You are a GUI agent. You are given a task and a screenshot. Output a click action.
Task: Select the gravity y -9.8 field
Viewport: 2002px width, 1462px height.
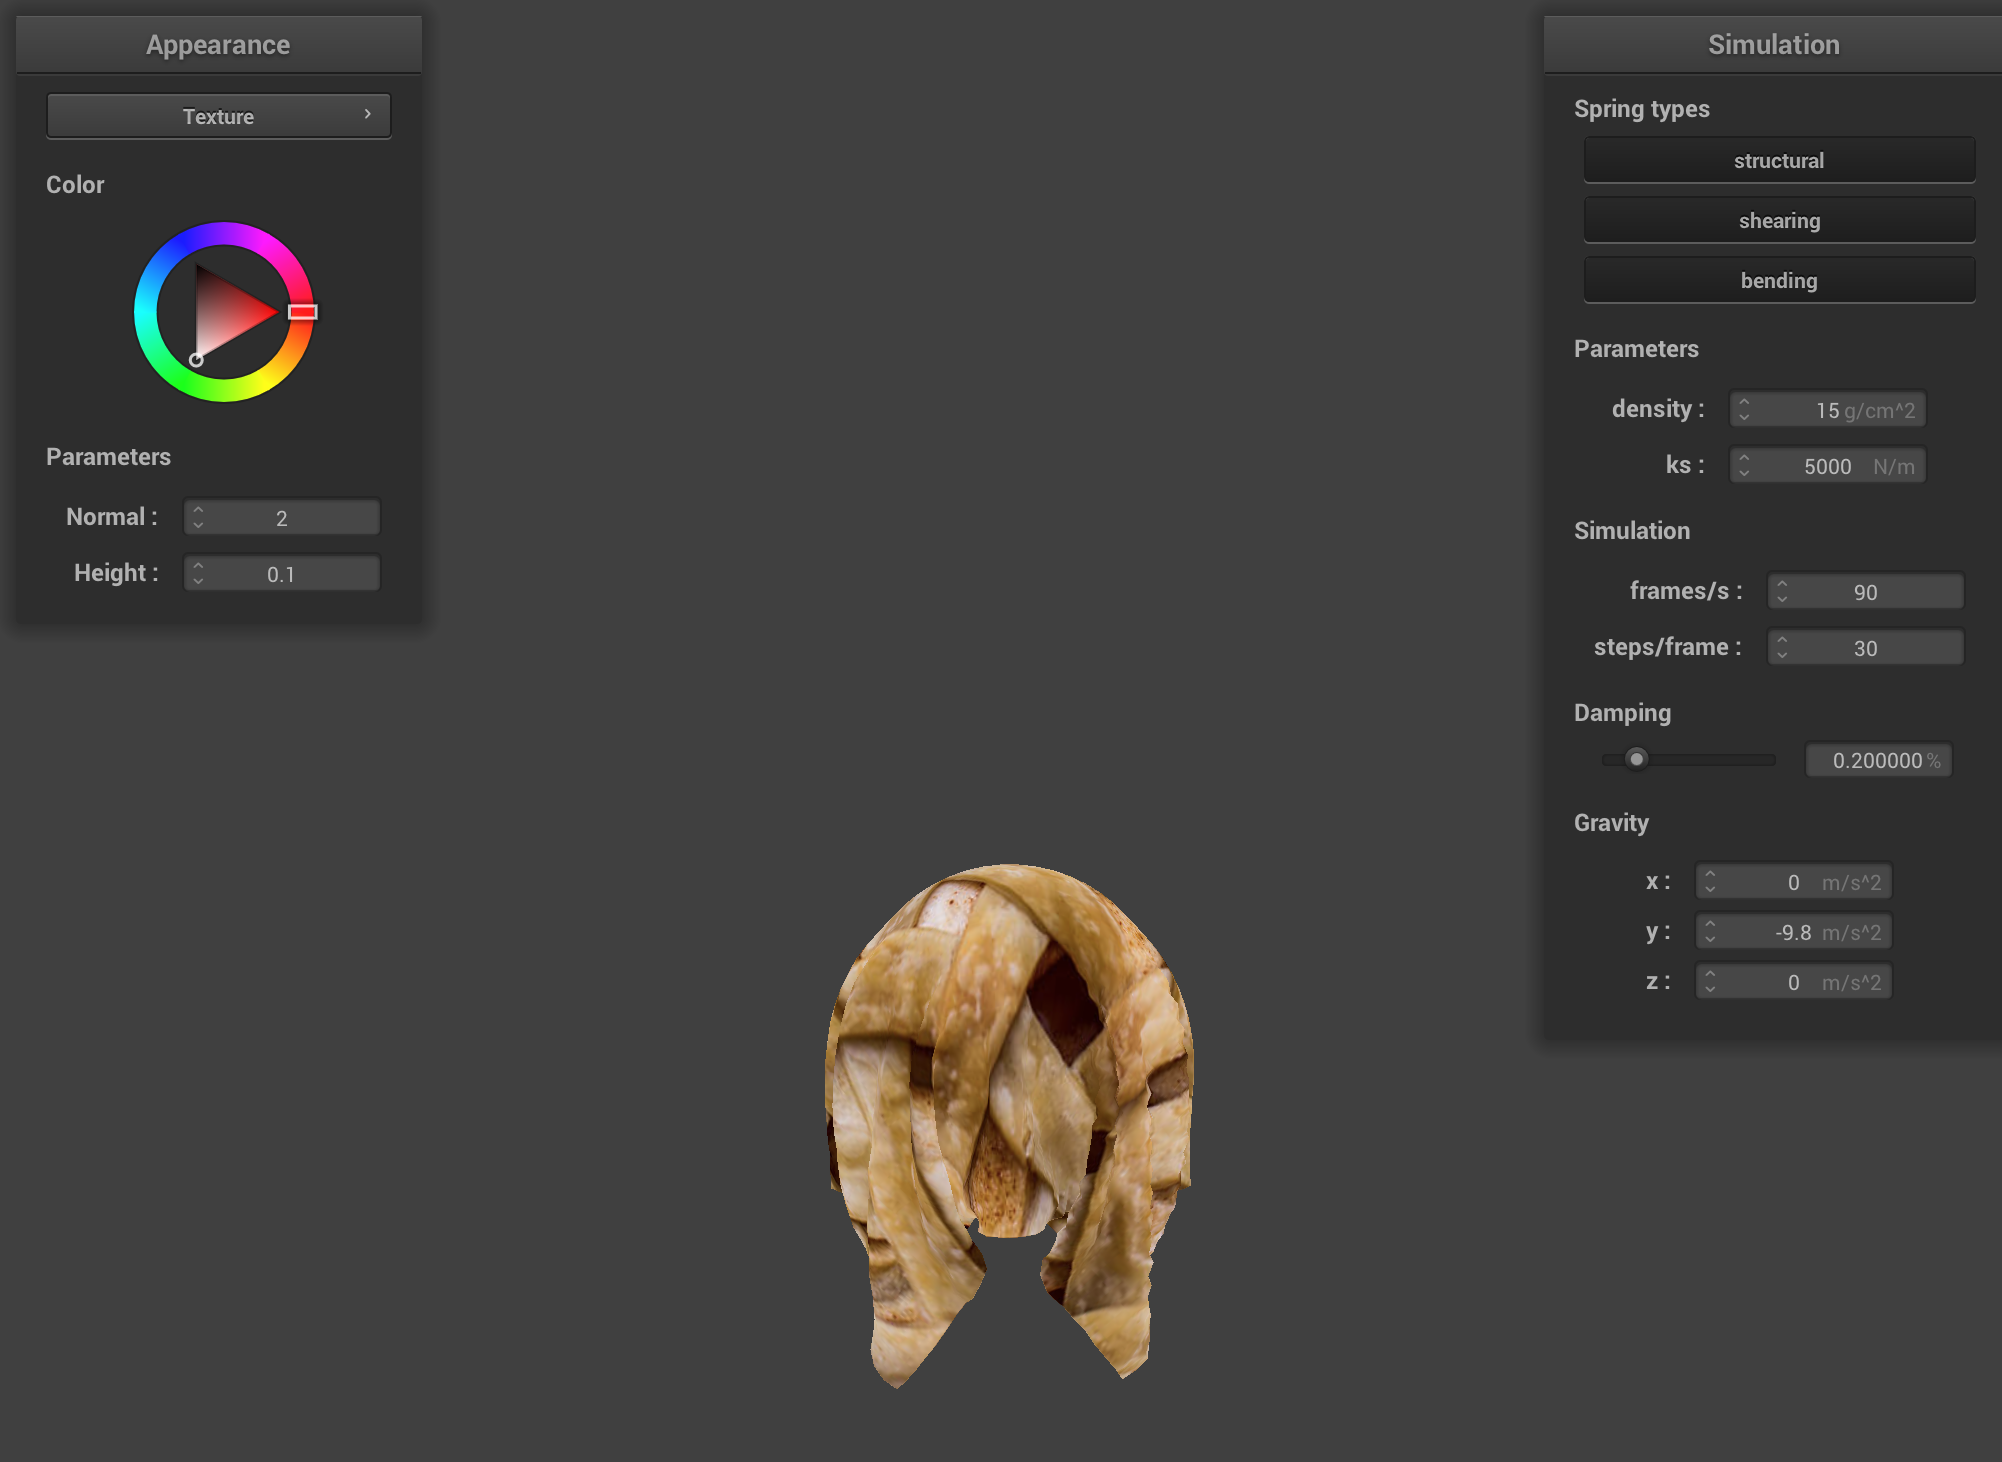[x=1794, y=931]
